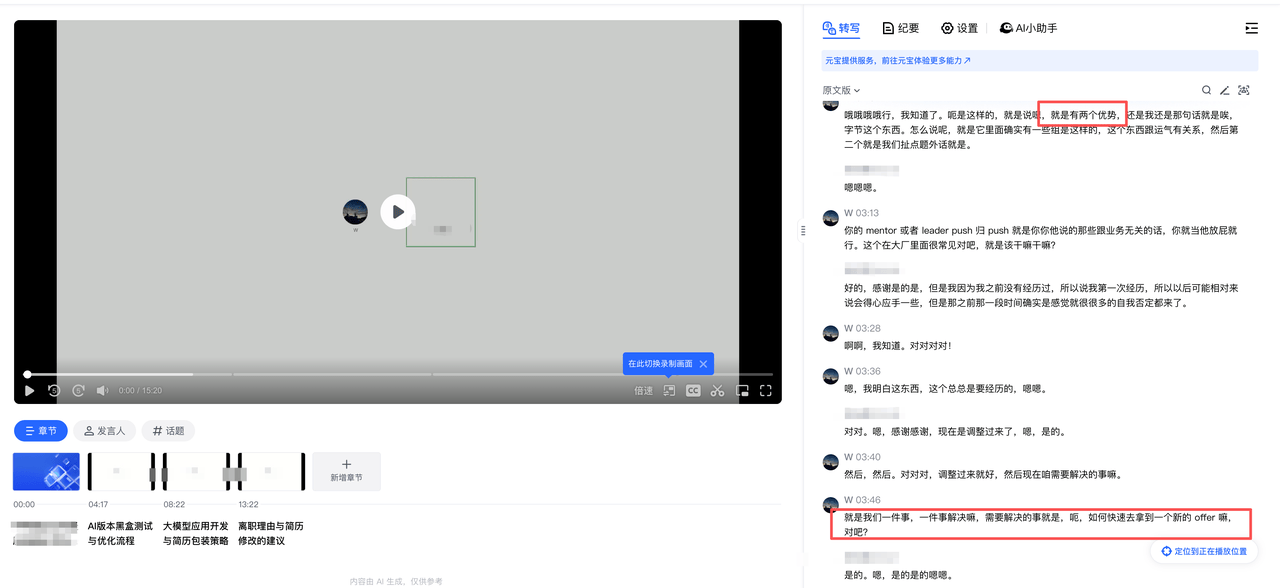
Task: Switch the recording screen layout icon
Action: (669, 391)
